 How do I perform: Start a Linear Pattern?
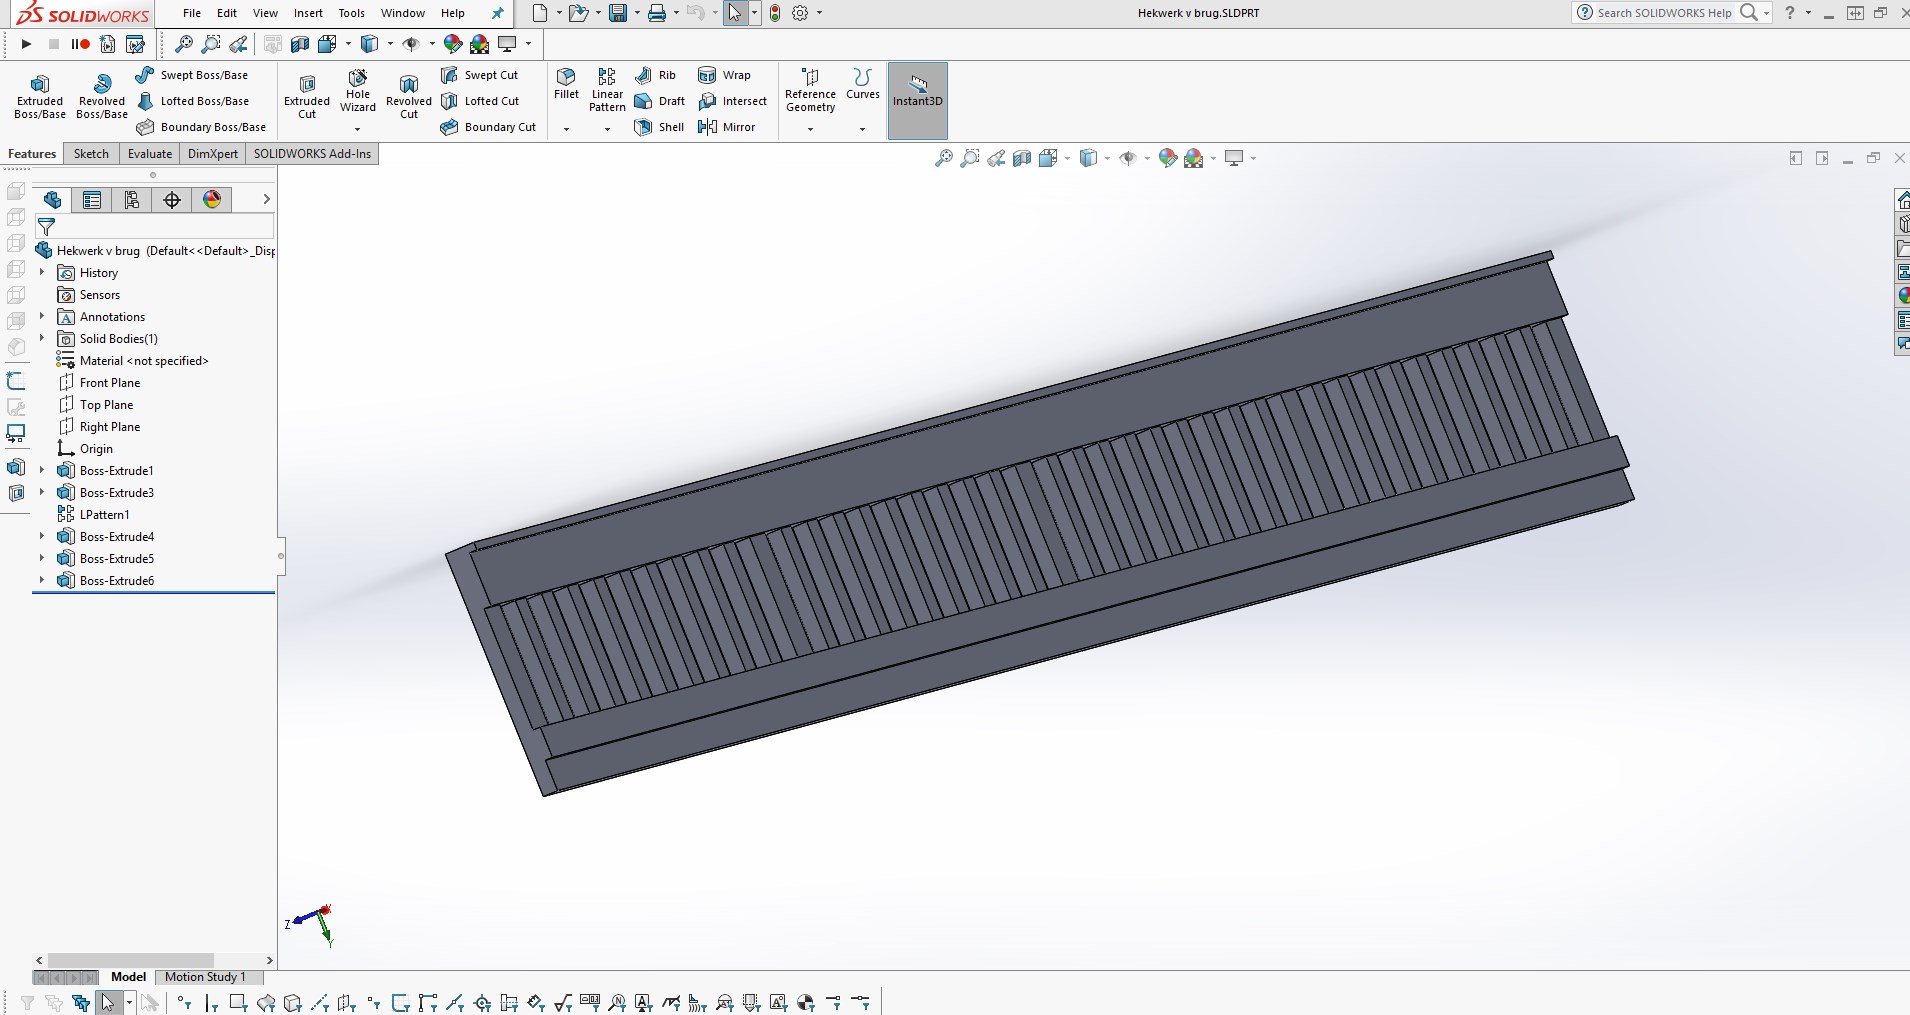point(607,90)
